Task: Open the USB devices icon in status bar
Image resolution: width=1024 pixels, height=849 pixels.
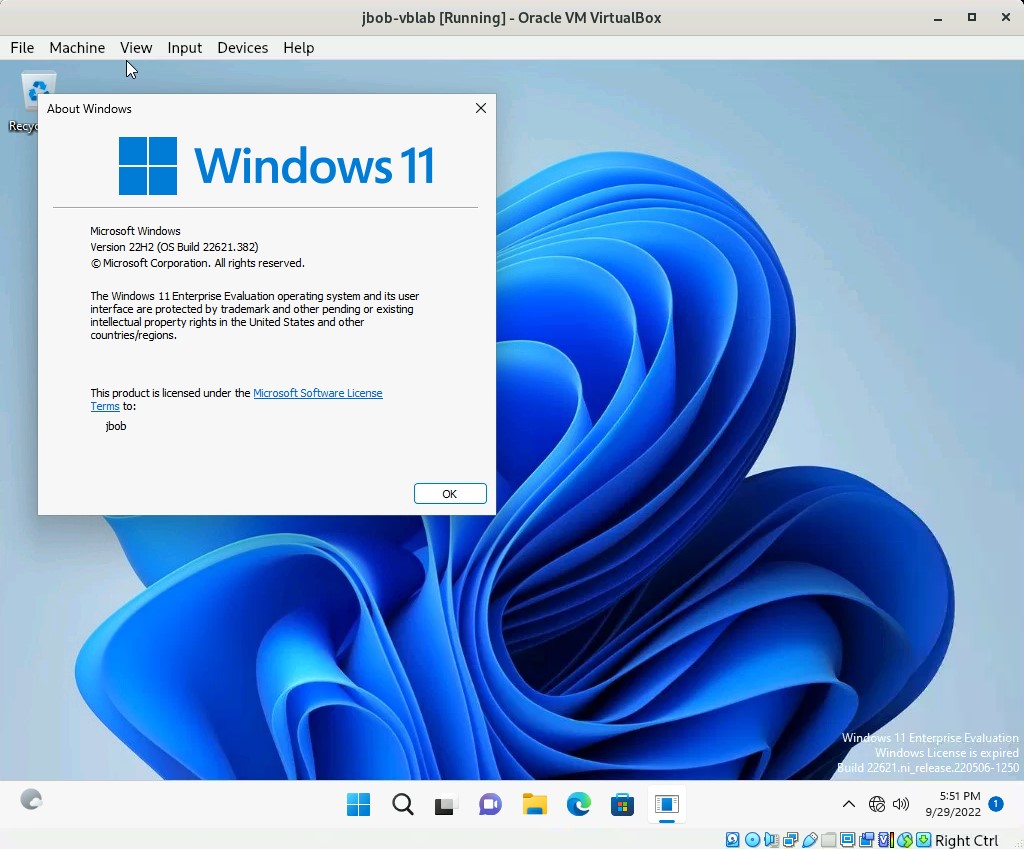Action: [809, 840]
